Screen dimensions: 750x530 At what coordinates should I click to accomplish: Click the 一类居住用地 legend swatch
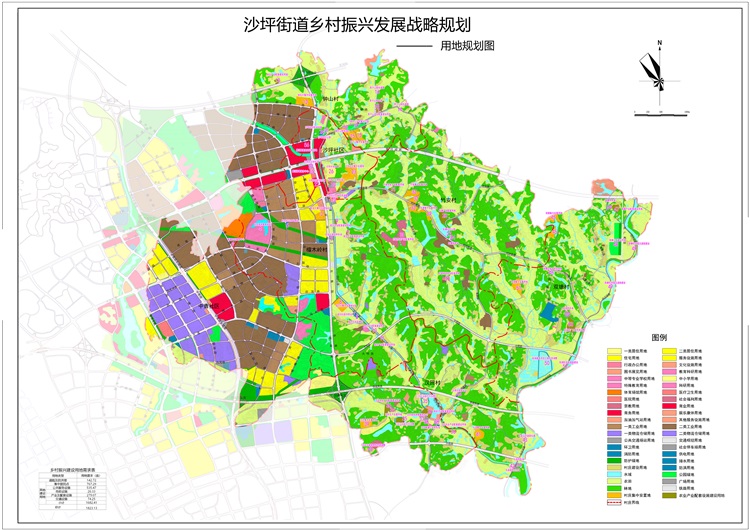pyautogui.click(x=614, y=351)
